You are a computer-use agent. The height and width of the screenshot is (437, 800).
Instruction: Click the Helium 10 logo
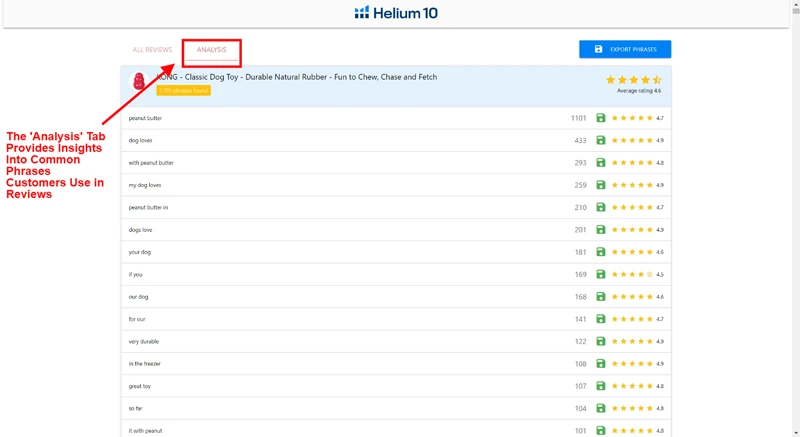396,13
